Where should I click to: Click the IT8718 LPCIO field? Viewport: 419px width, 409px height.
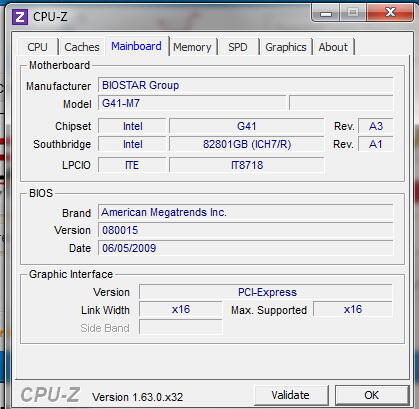(x=246, y=165)
